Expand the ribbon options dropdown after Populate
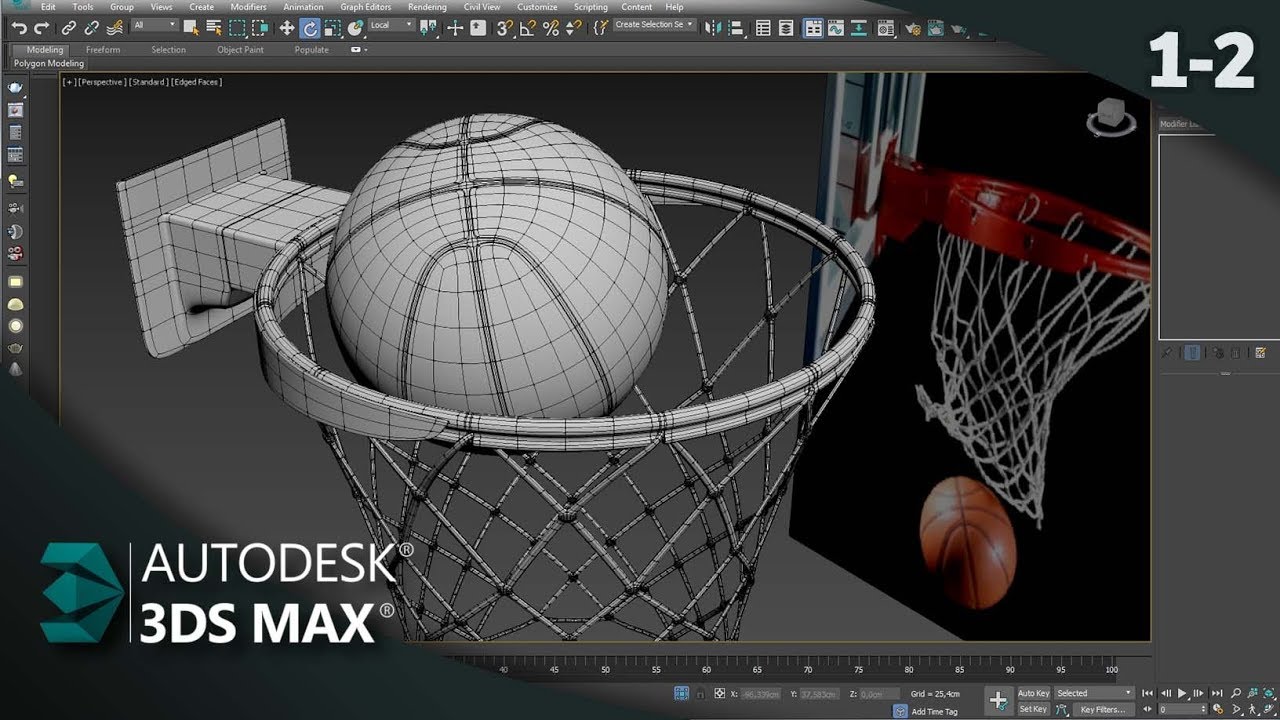Image resolution: width=1280 pixels, height=720 pixels. click(x=359, y=50)
